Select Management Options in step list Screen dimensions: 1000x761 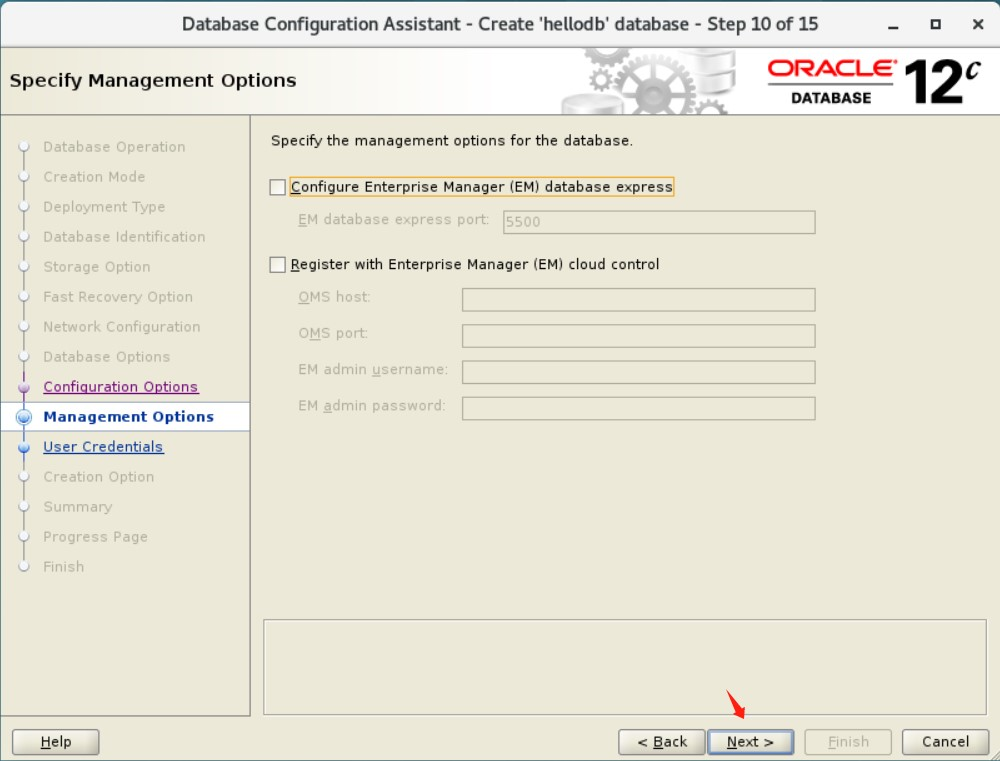click(x=128, y=417)
